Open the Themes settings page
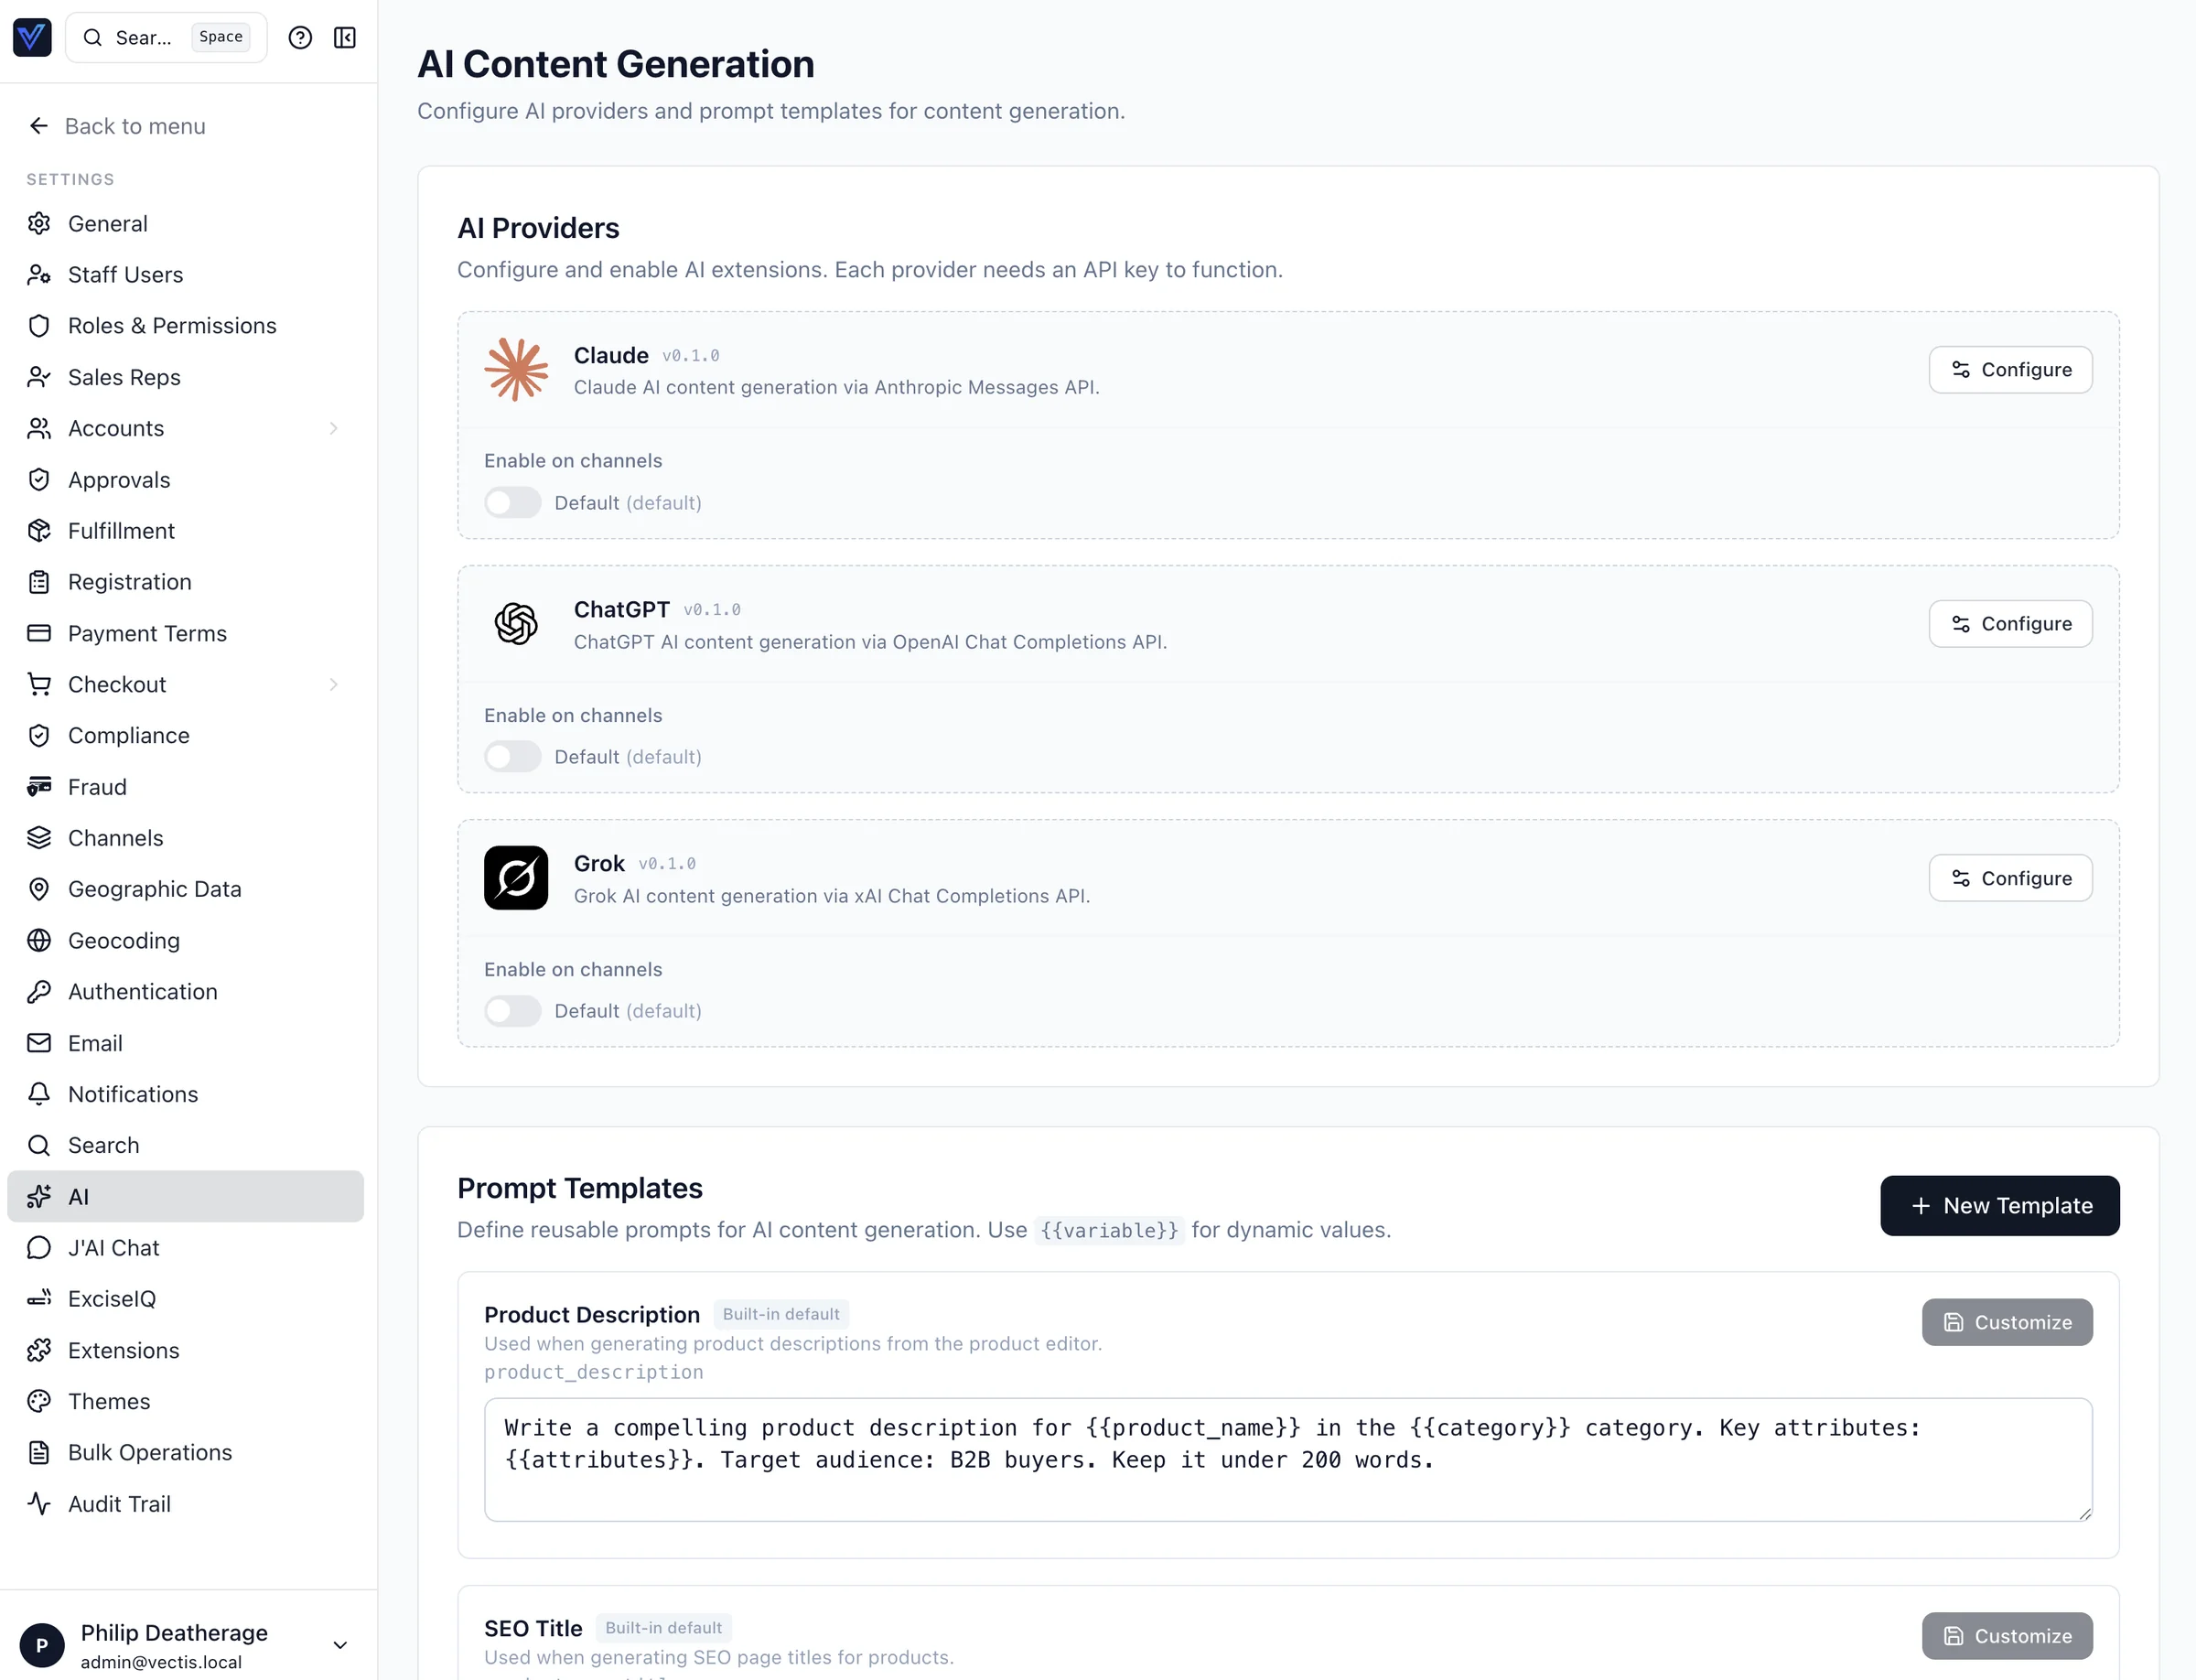2196x1680 pixels. 109,1401
